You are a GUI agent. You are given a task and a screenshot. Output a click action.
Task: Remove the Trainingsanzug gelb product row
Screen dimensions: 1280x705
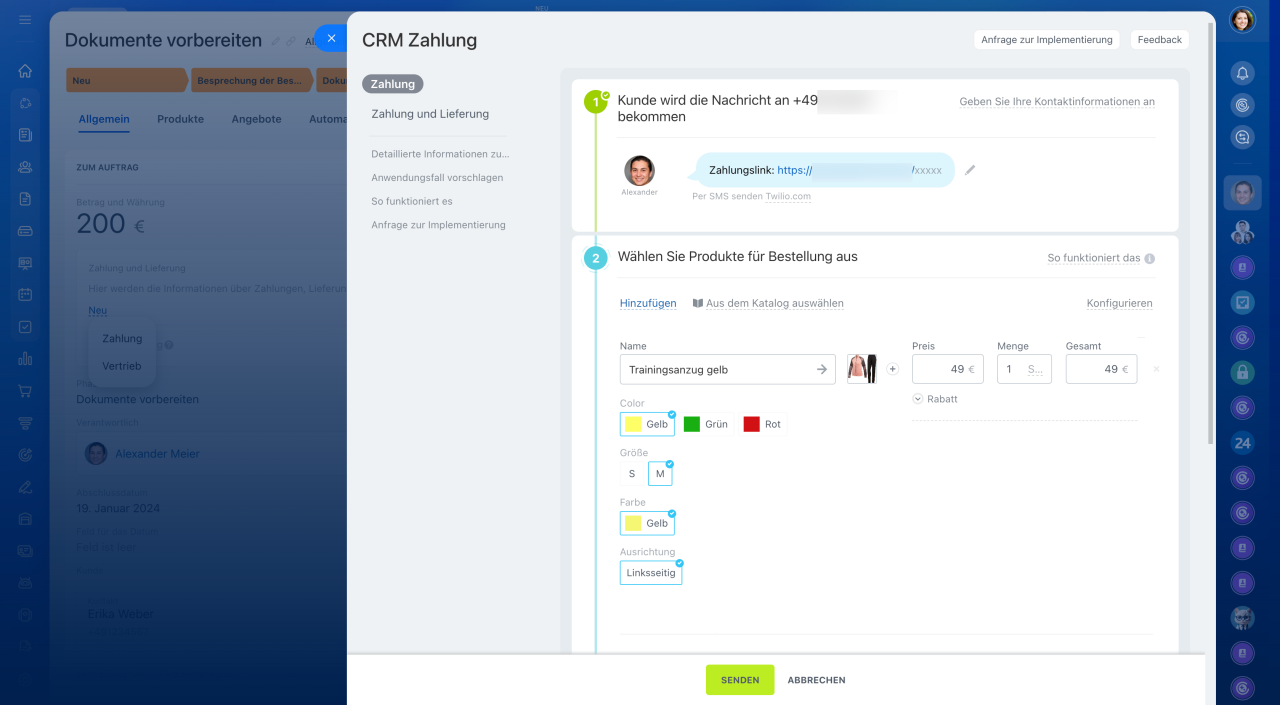click(1156, 369)
